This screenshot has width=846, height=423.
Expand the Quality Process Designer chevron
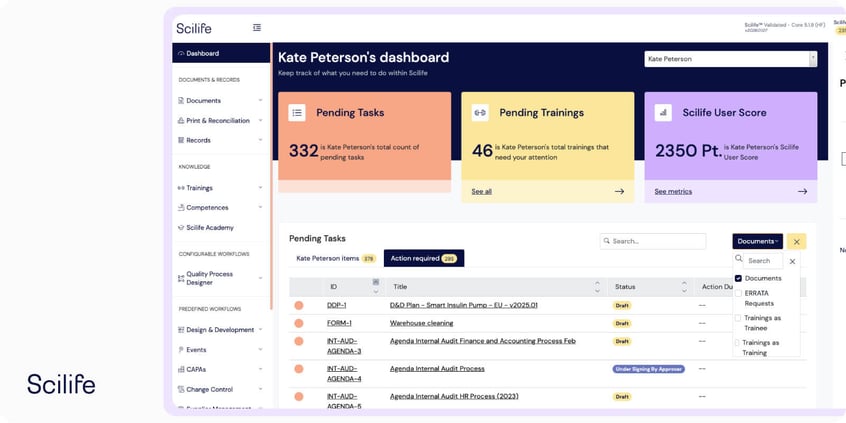[261, 278]
